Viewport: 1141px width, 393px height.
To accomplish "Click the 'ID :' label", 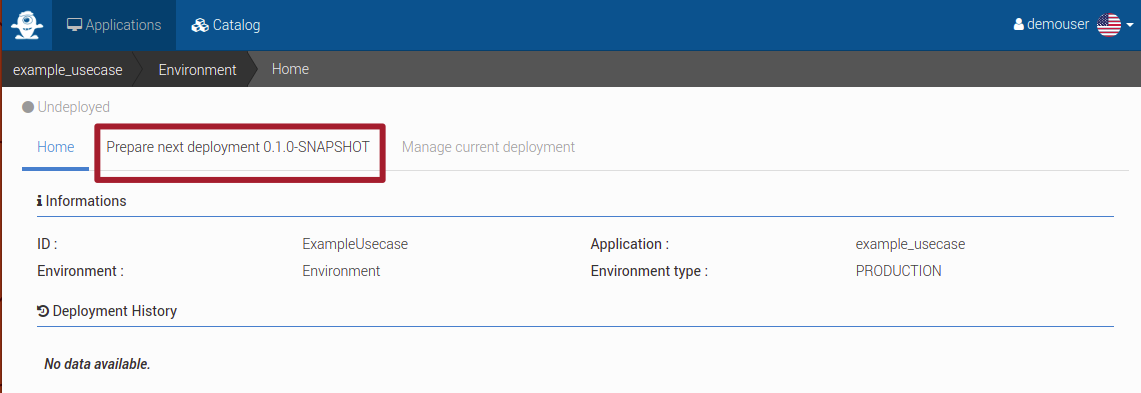I will coord(47,245).
